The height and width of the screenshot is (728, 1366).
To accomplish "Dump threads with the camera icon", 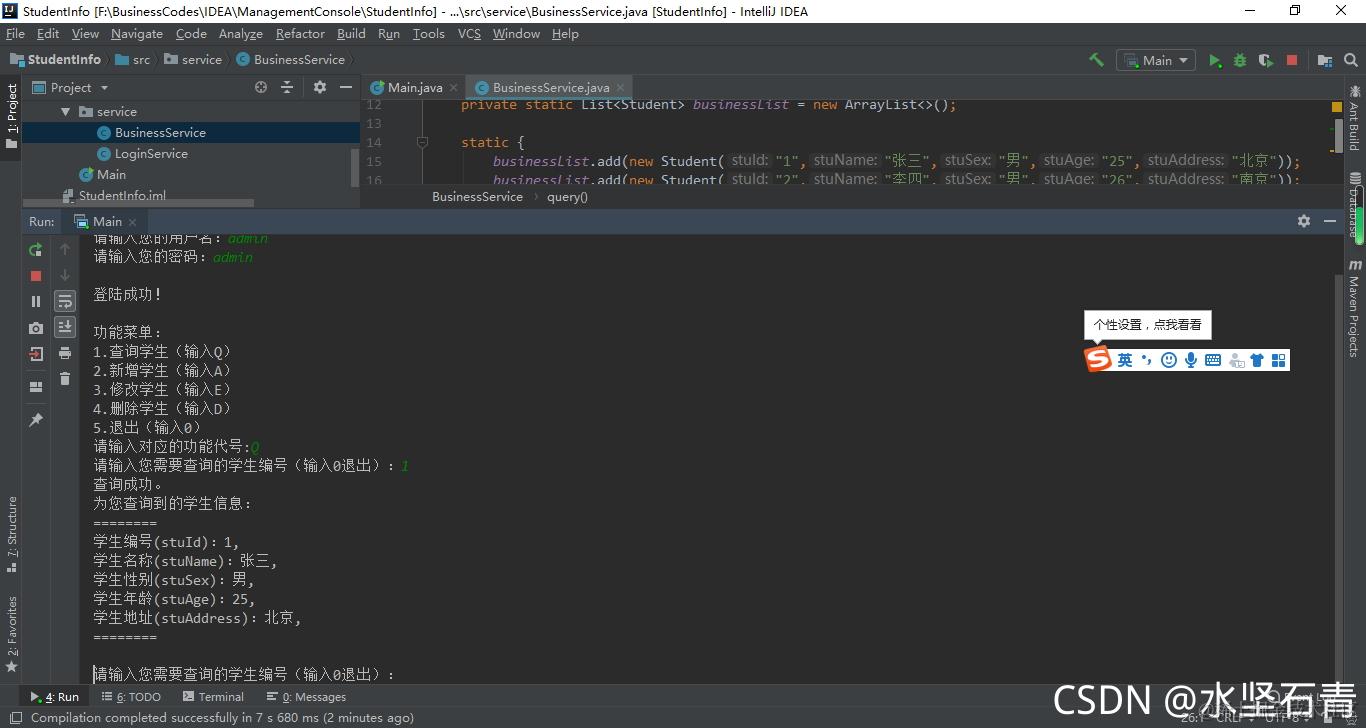I will tap(36, 327).
